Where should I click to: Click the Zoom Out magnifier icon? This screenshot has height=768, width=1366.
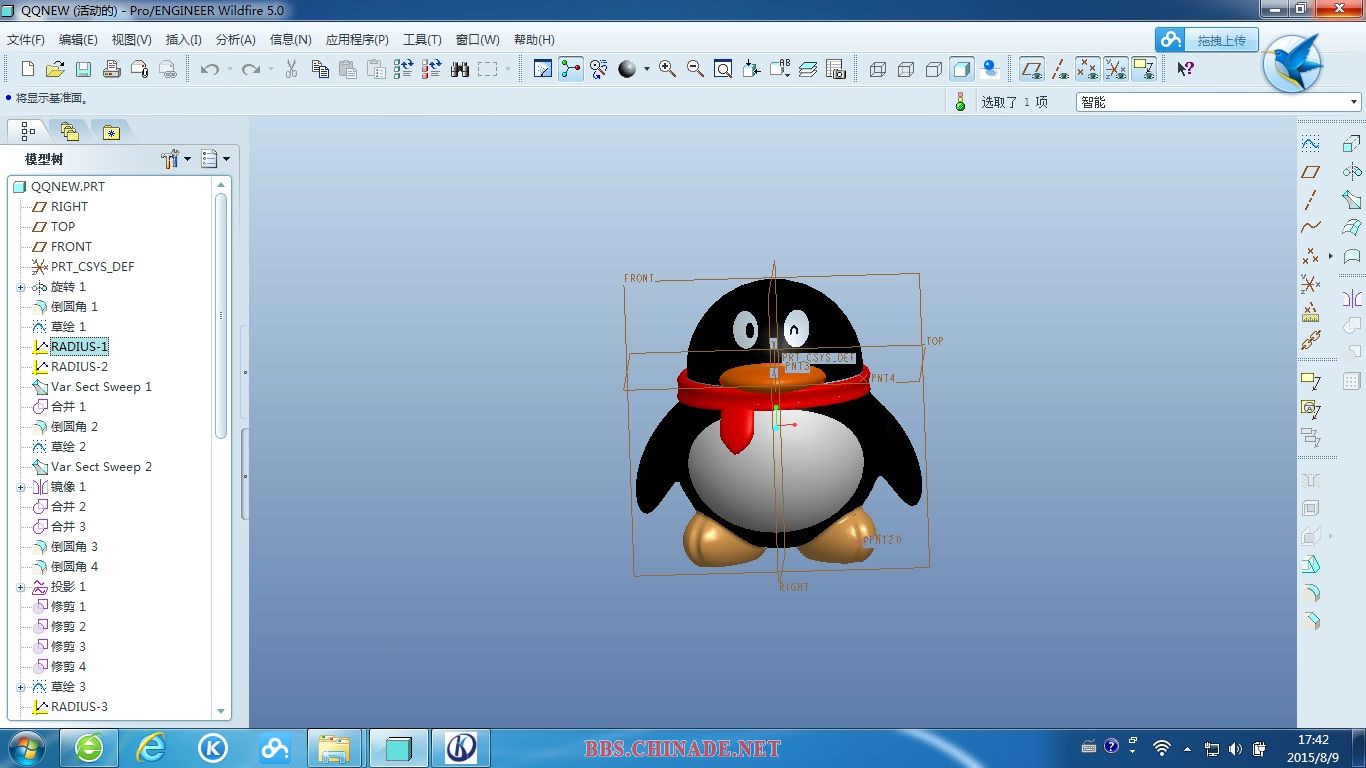(695, 69)
